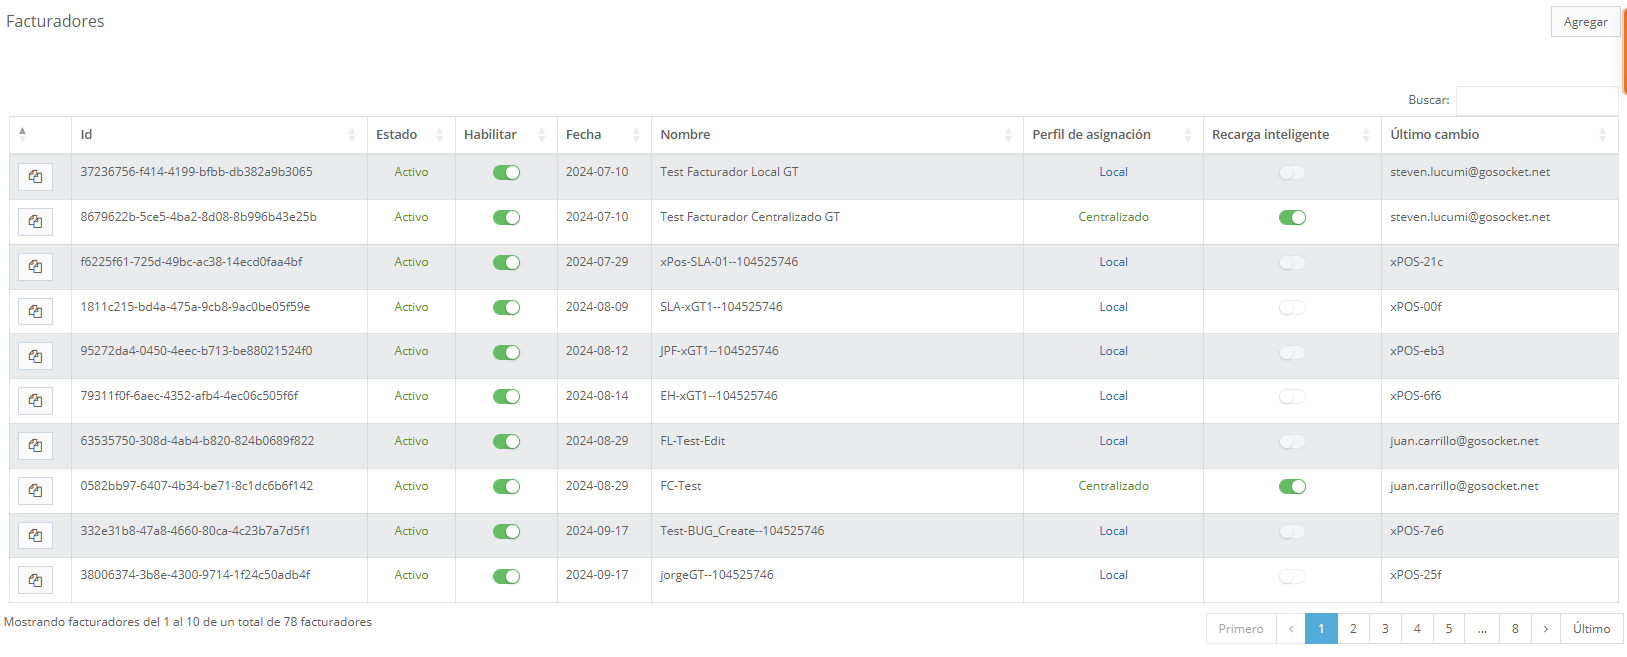Select current page 1 in pagination
This screenshot has height=657, width=1627.
[1321, 628]
